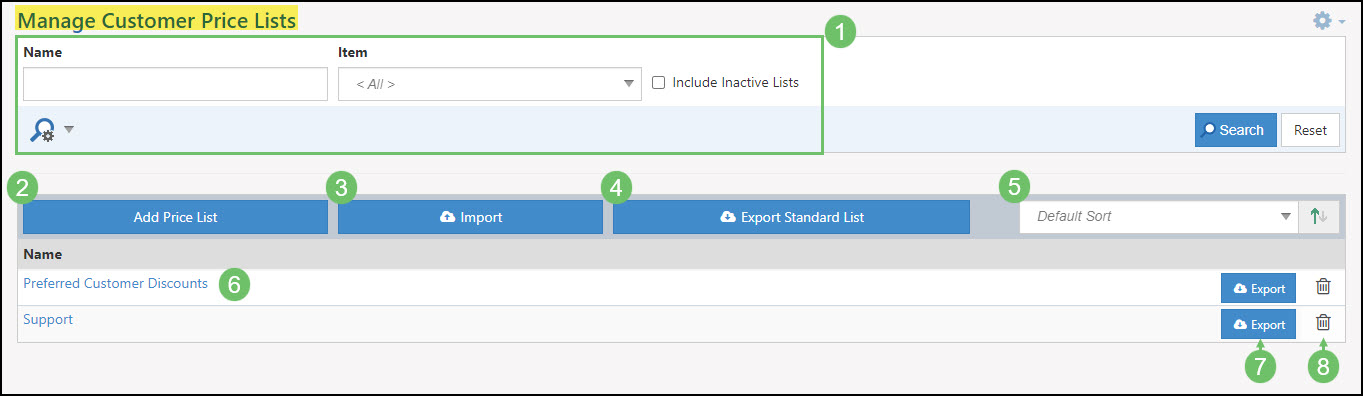Expand arrow beside advanced search icon
The image size is (1363, 396).
(69, 130)
